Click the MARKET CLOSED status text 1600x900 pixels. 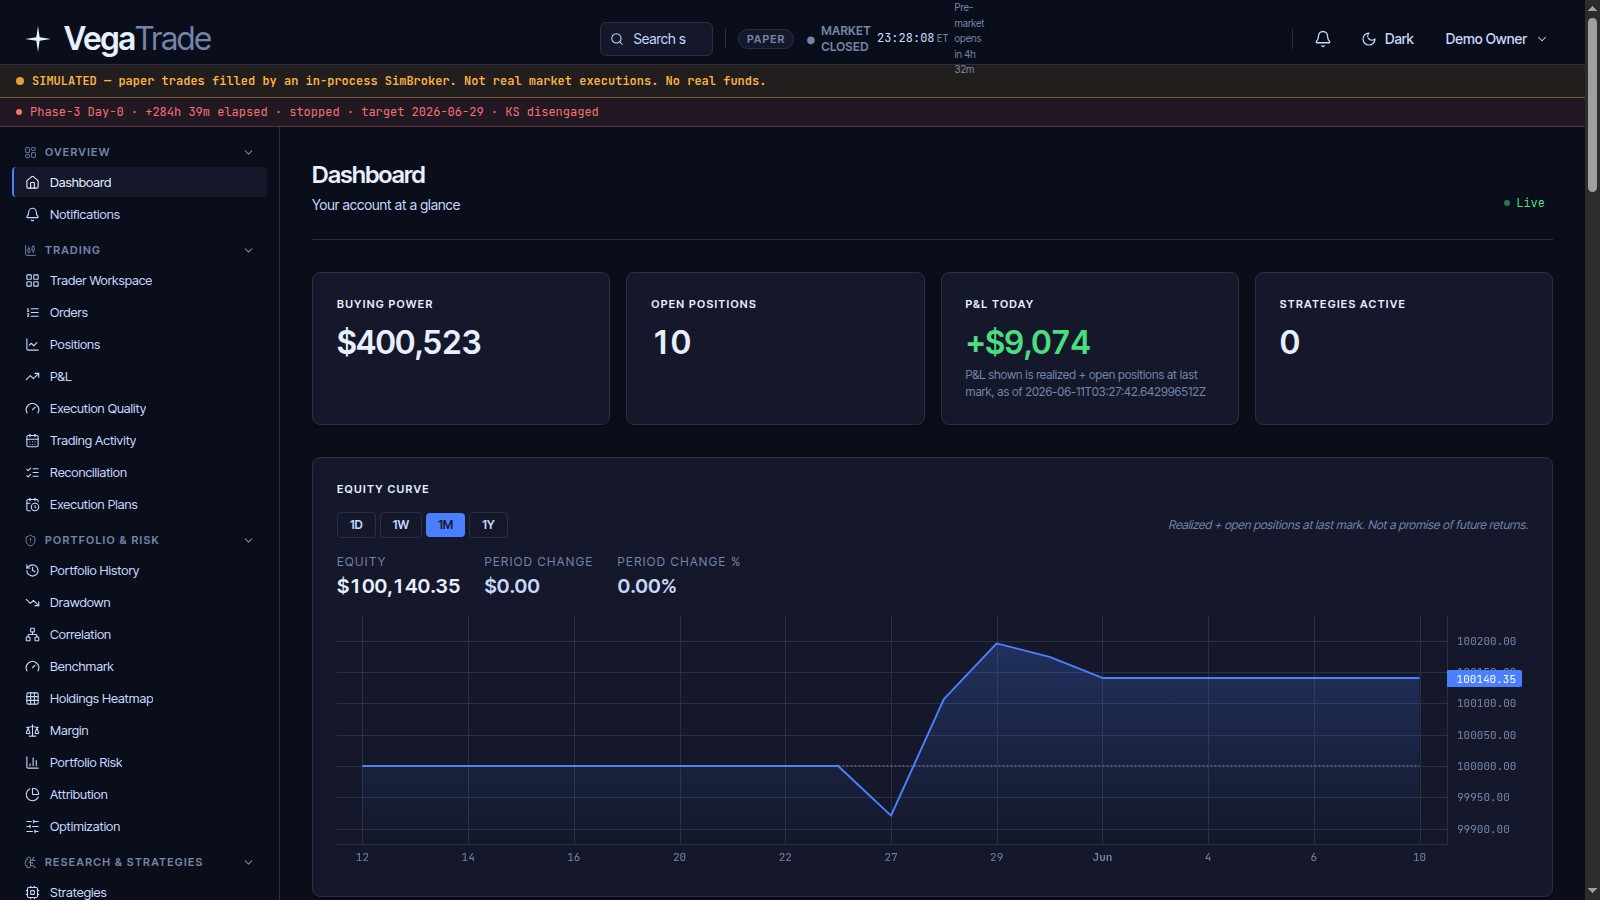pyautogui.click(x=845, y=39)
